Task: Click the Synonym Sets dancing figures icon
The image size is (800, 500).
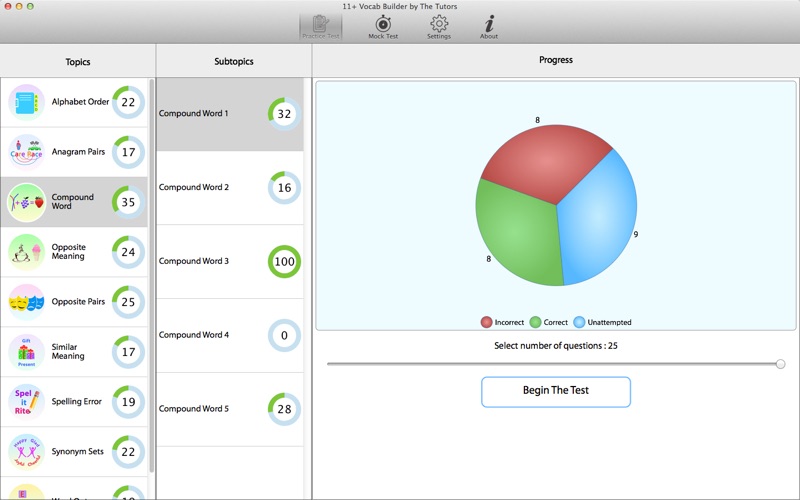Action: coord(27,452)
